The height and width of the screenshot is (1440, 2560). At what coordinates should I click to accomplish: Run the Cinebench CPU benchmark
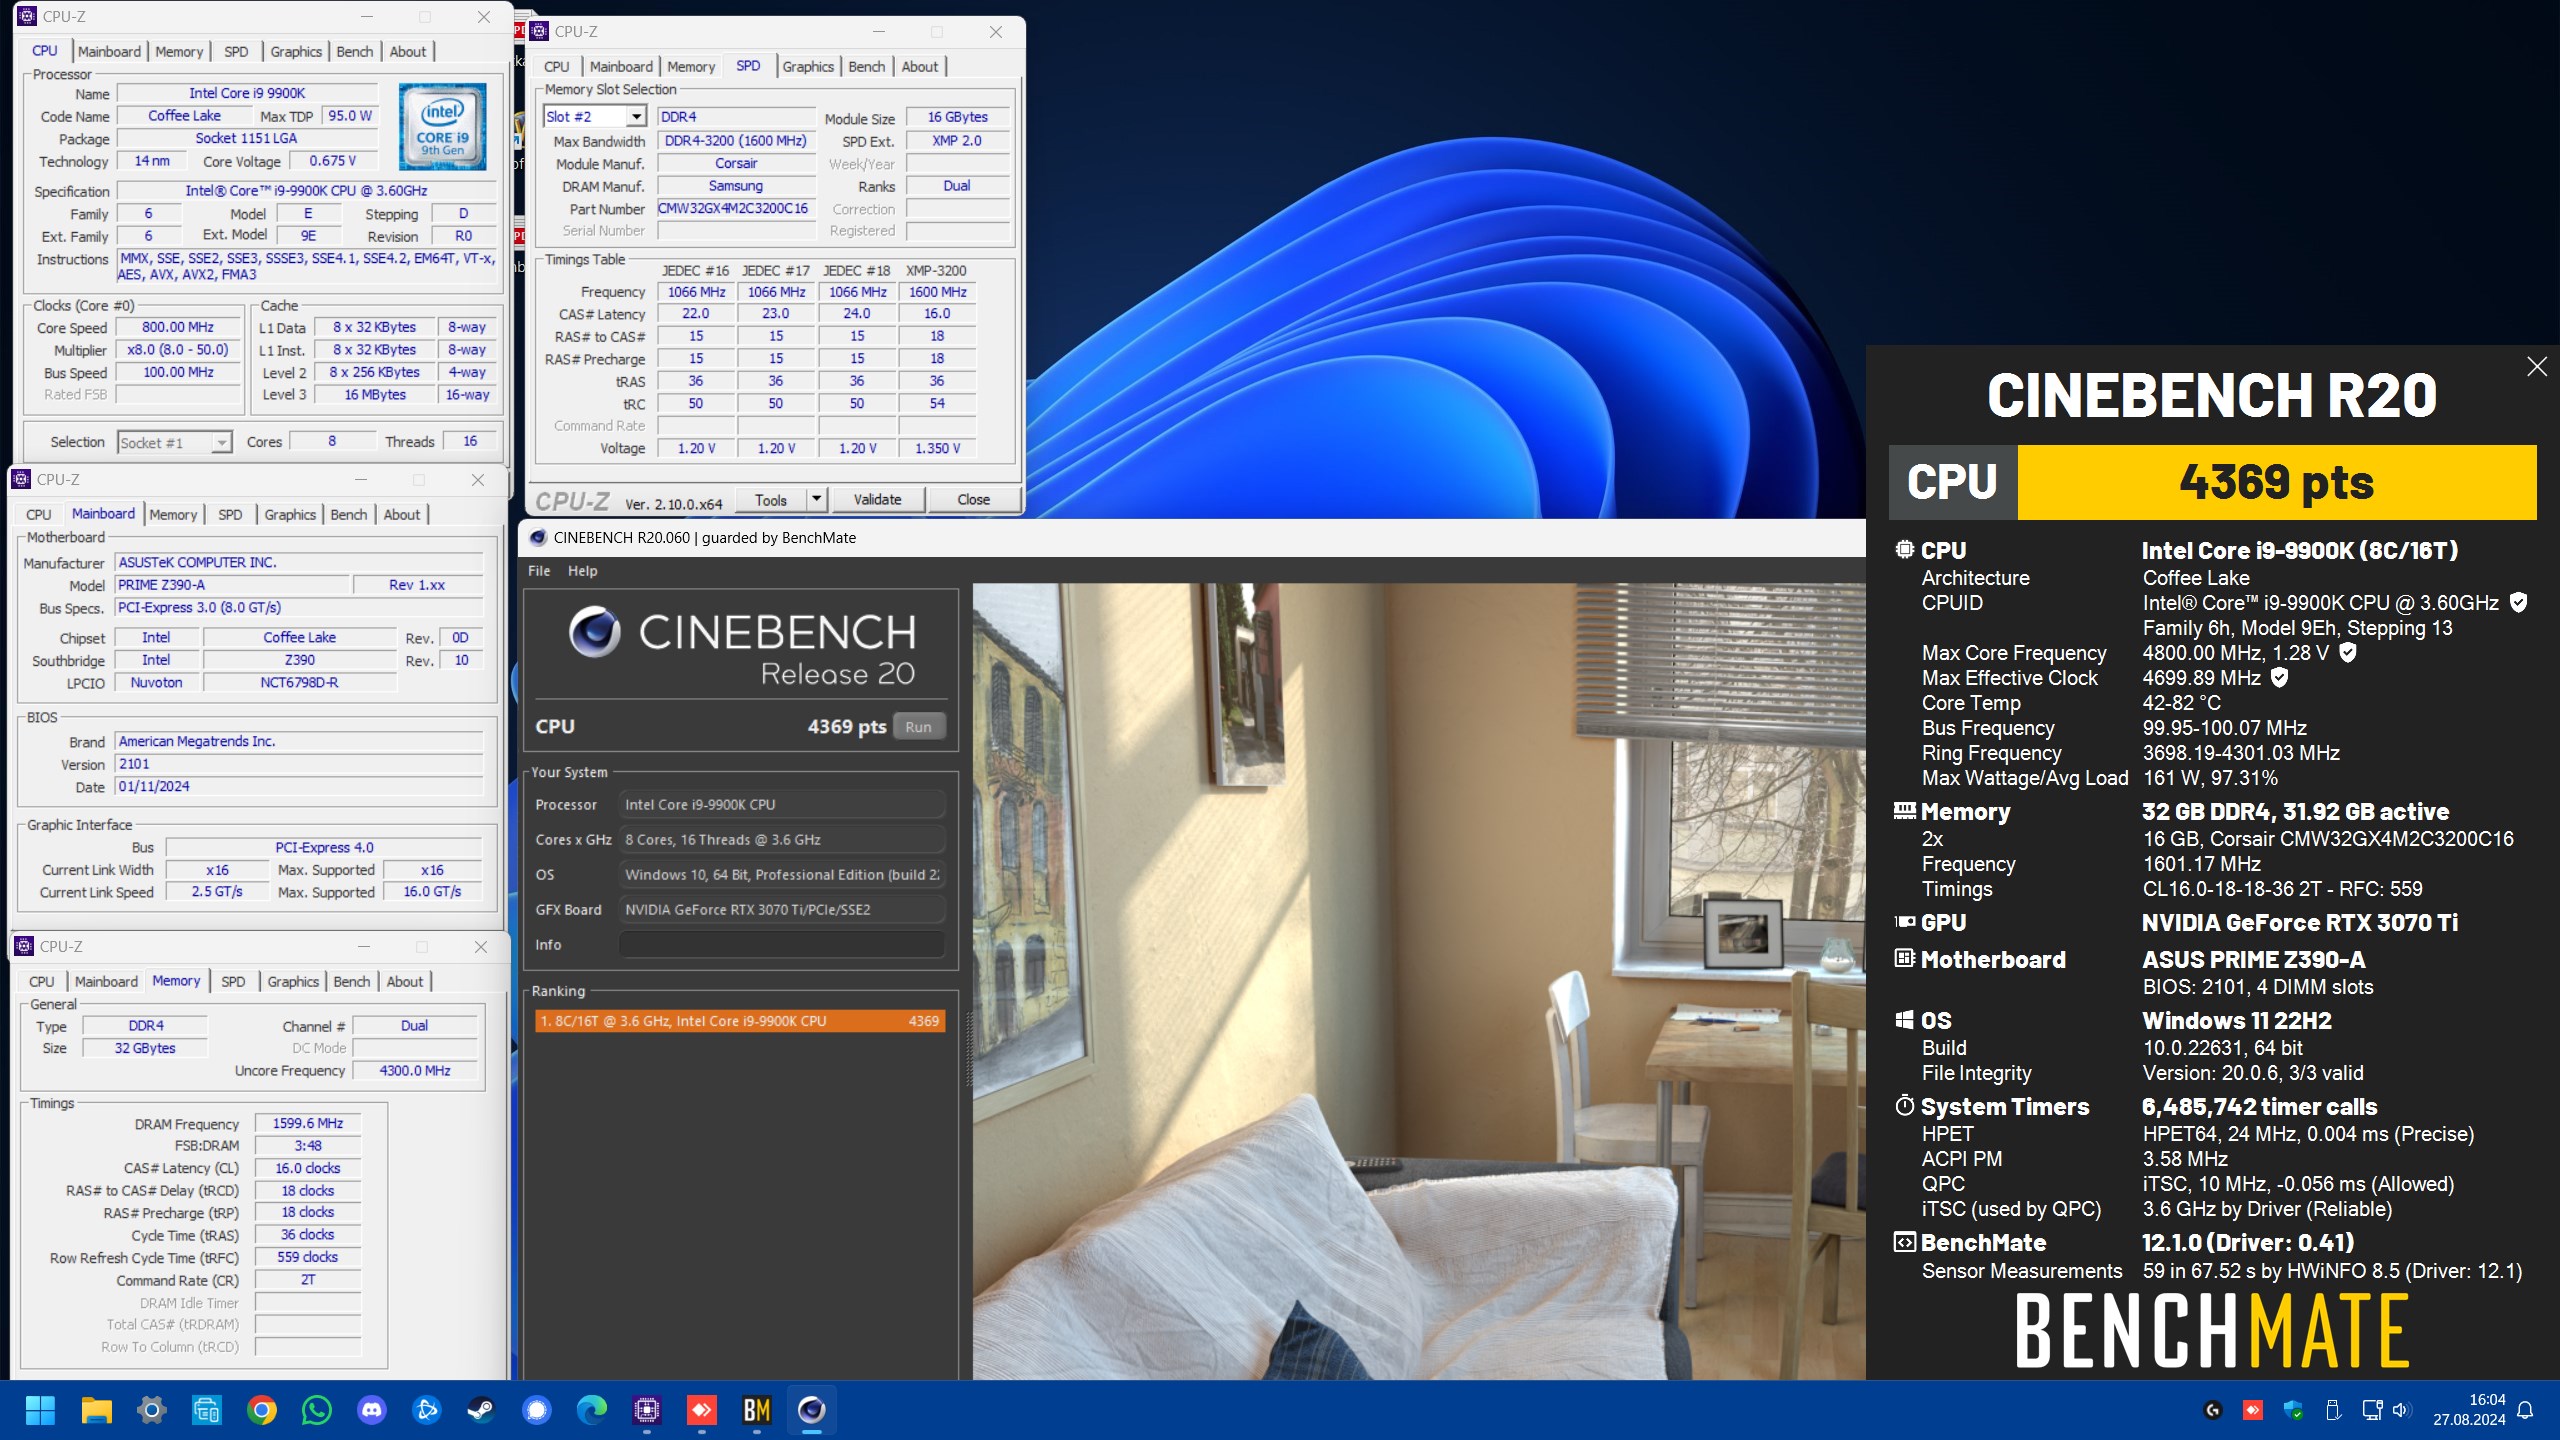(918, 727)
